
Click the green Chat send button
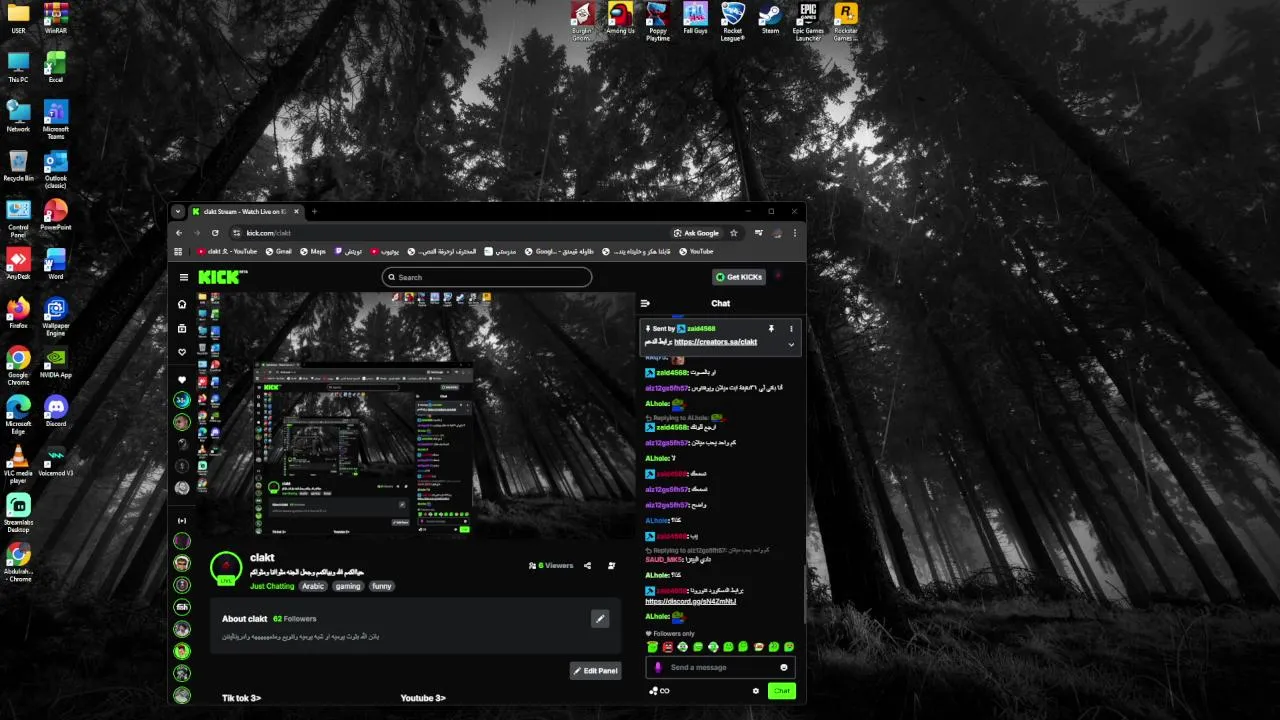click(782, 690)
